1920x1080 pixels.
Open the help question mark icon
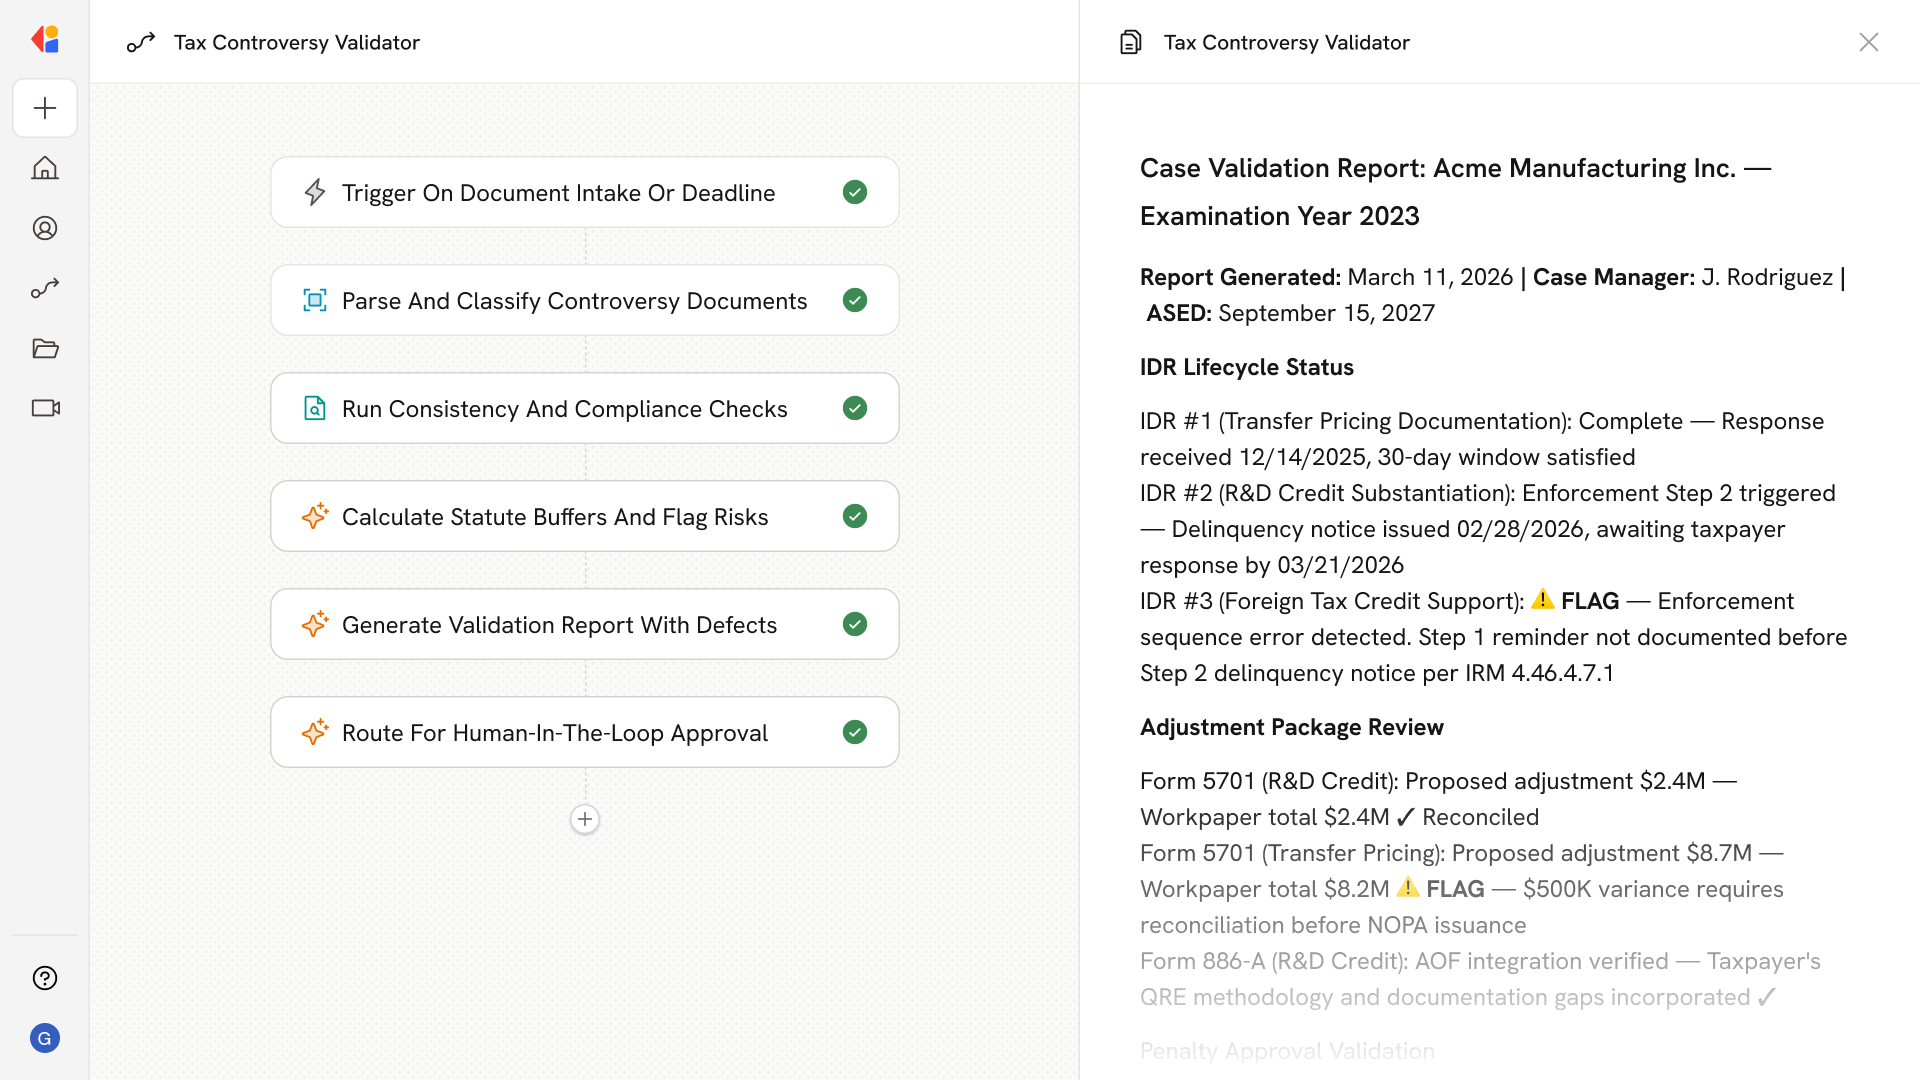45,978
